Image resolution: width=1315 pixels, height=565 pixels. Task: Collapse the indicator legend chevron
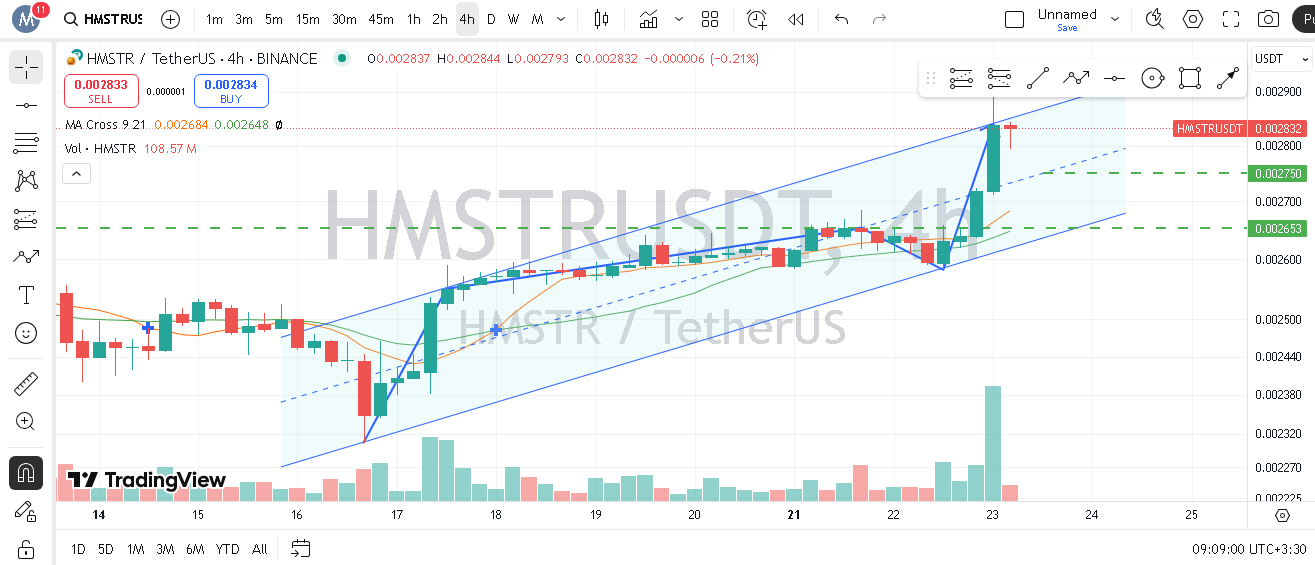pos(76,174)
